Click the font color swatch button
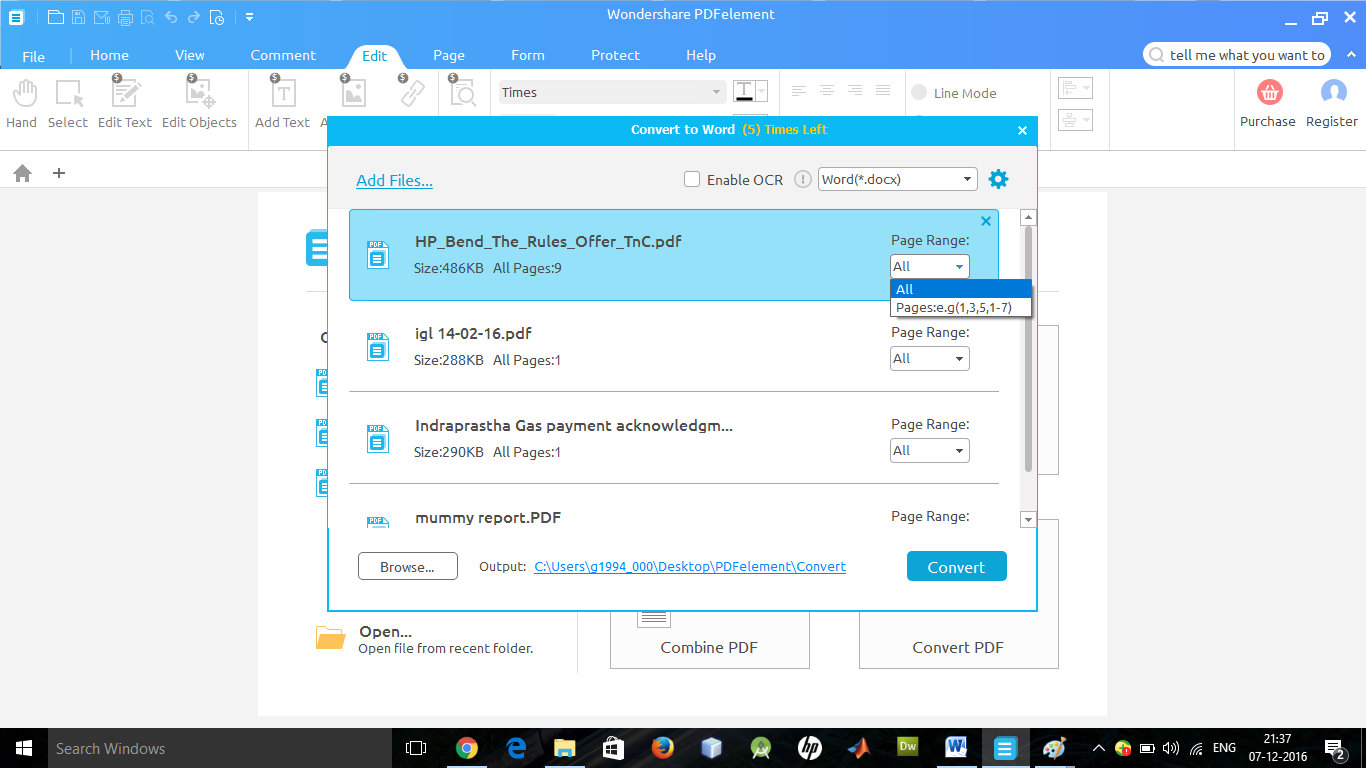 [x=744, y=92]
